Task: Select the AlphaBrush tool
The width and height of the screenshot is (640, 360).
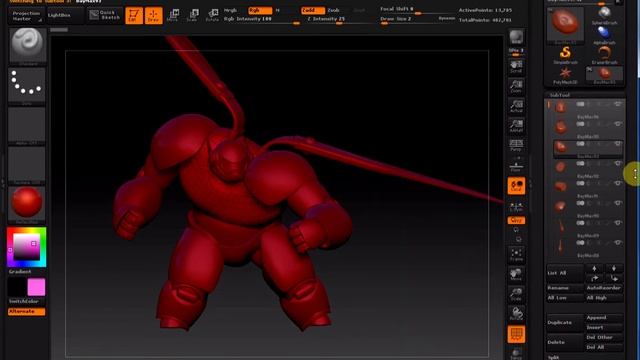Action: pos(604,35)
